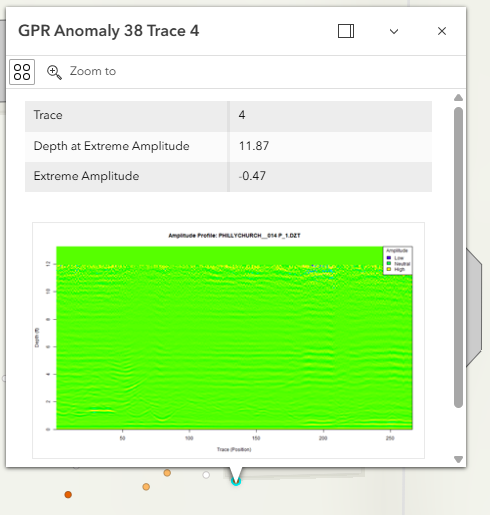490x515 pixels.
Task: Select the Zoom to action
Action: click(x=81, y=71)
